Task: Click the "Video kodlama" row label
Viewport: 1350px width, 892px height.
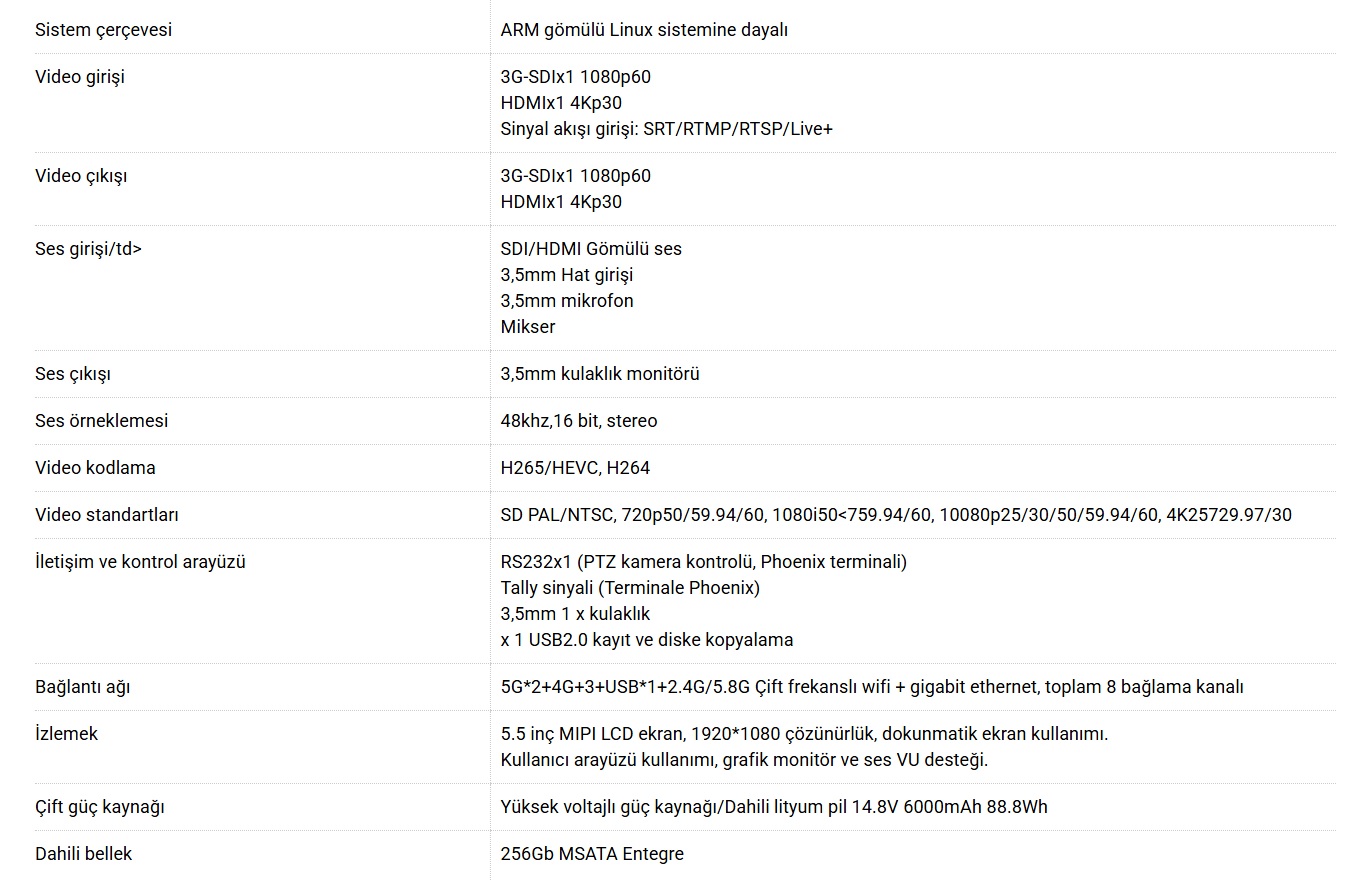Action: point(95,468)
